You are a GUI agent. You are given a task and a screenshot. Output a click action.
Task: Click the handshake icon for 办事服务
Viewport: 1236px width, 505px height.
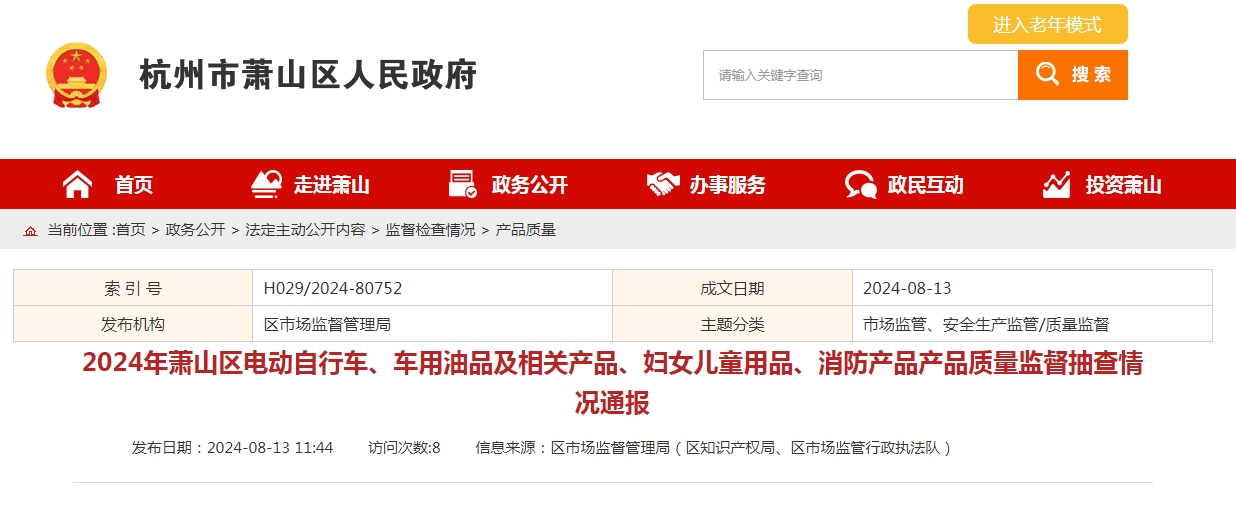tap(663, 184)
